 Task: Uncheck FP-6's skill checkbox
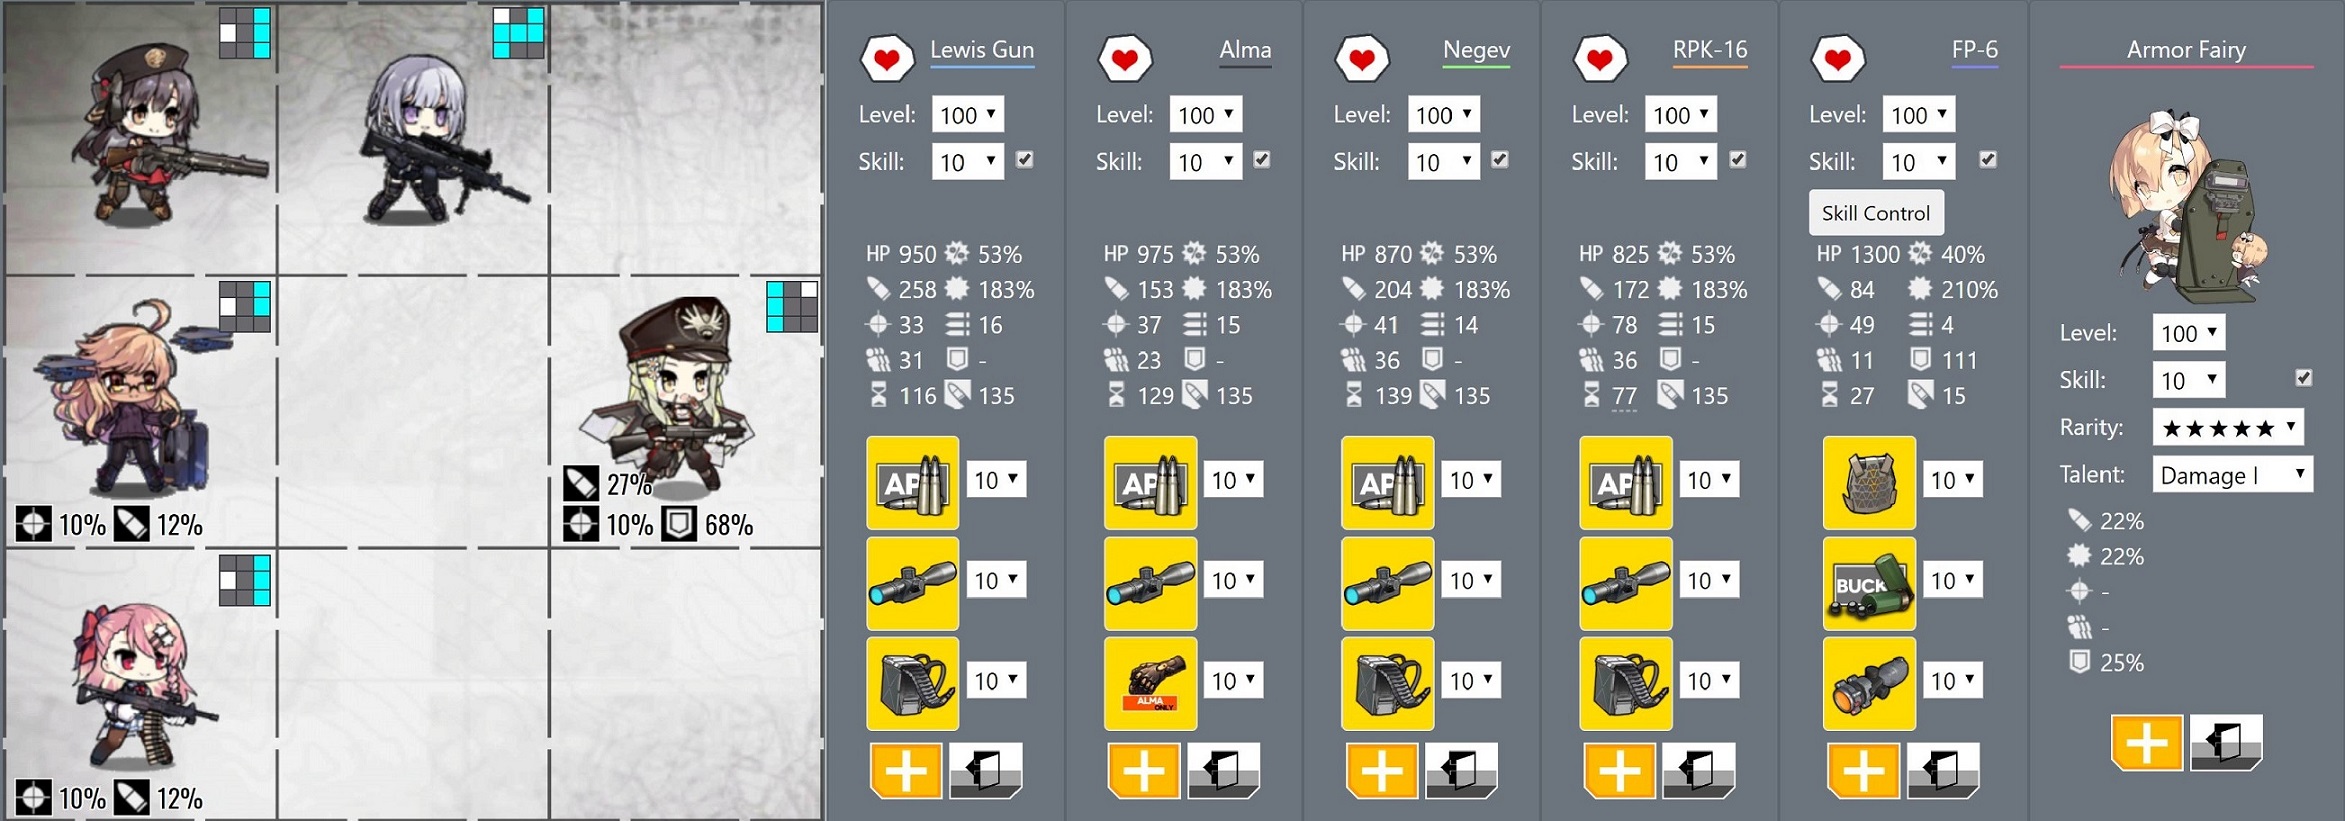coord(1988,159)
